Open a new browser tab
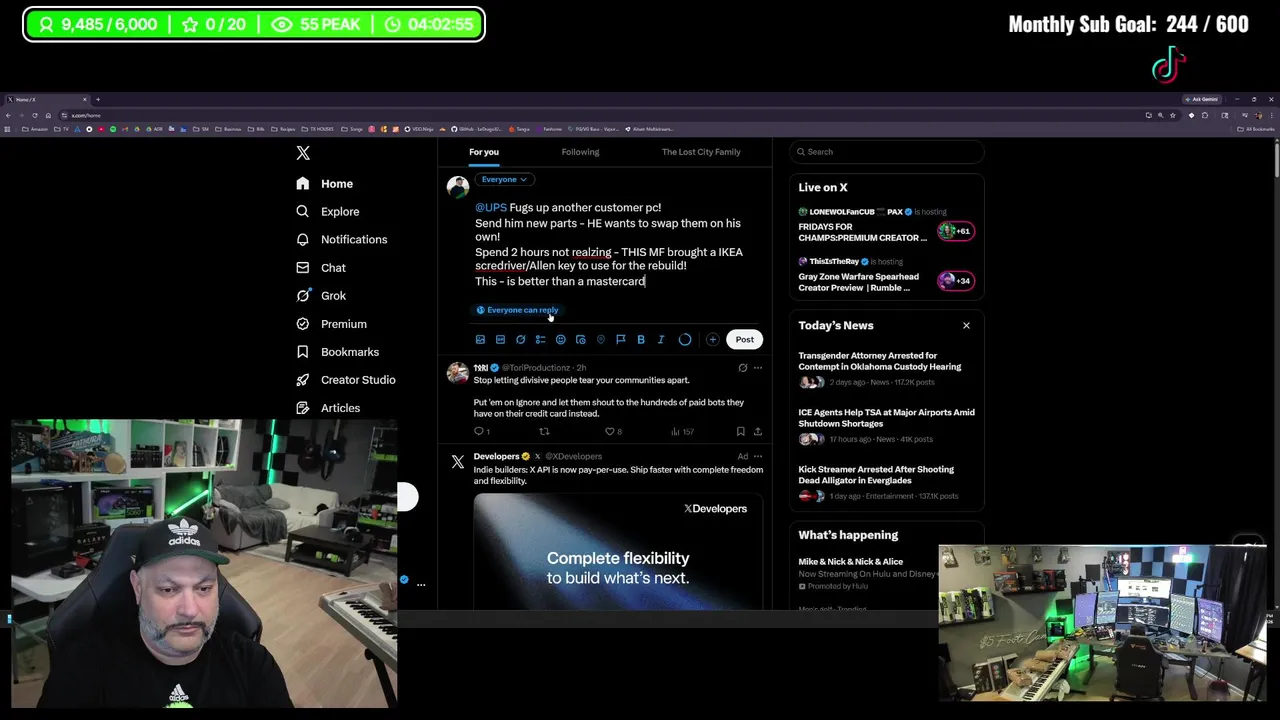 pyautogui.click(x=98, y=100)
